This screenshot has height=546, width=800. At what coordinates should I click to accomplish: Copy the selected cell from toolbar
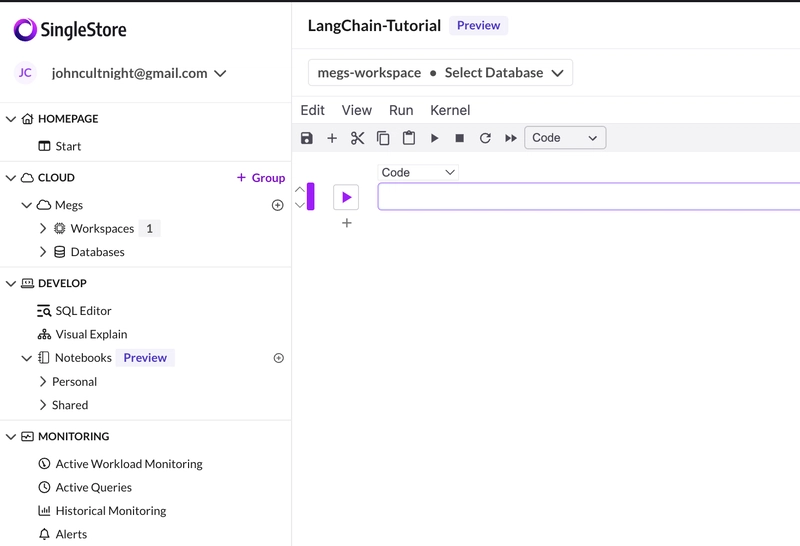point(383,138)
